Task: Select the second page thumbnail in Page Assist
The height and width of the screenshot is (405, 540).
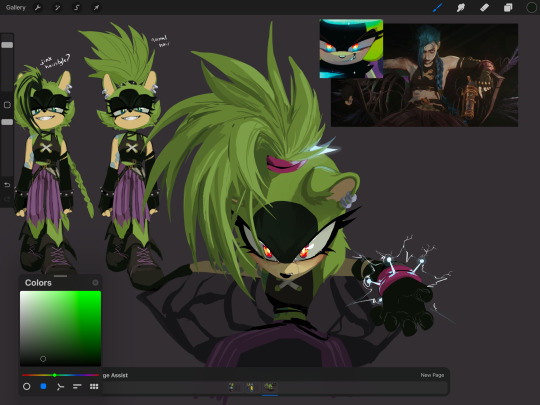Action: (x=251, y=387)
